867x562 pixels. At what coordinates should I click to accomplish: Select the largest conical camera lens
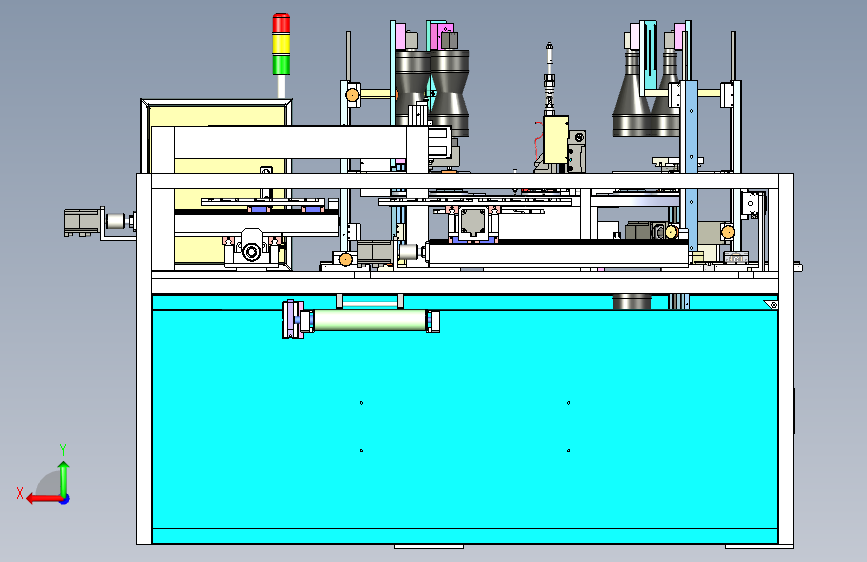click(x=631, y=94)
